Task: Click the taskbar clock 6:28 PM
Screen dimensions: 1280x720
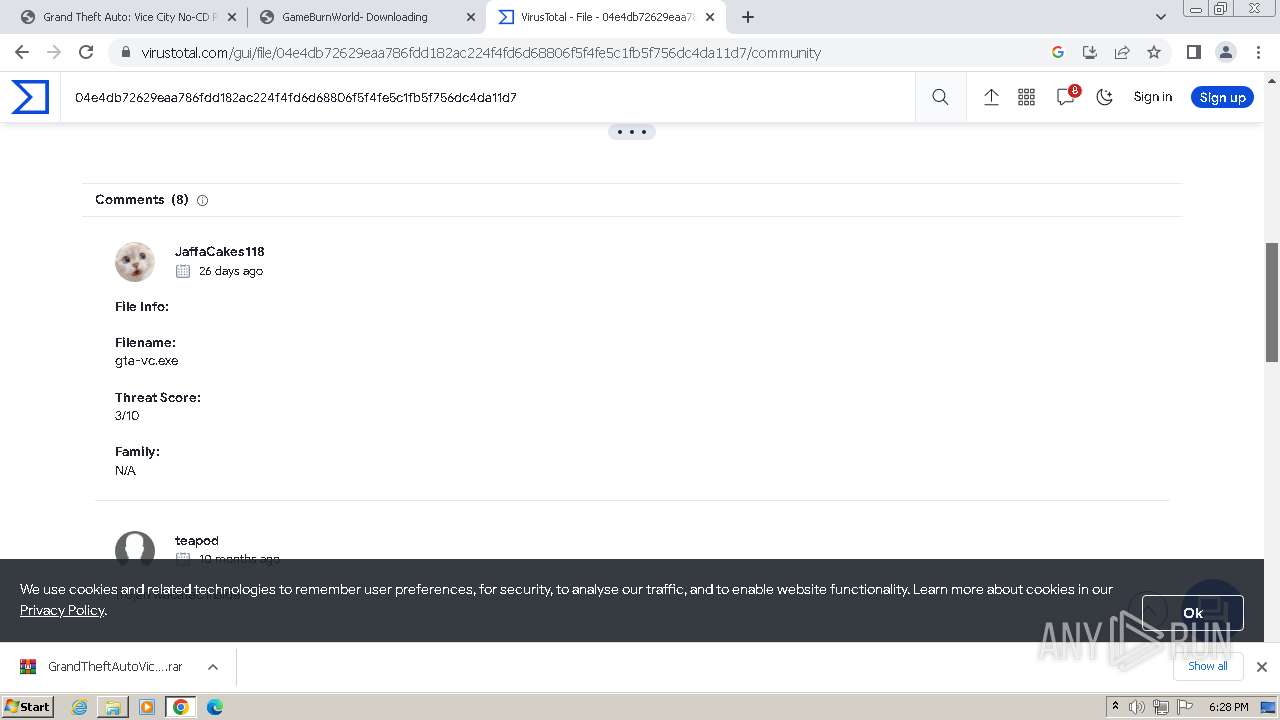Action: tap(1228, 707)
